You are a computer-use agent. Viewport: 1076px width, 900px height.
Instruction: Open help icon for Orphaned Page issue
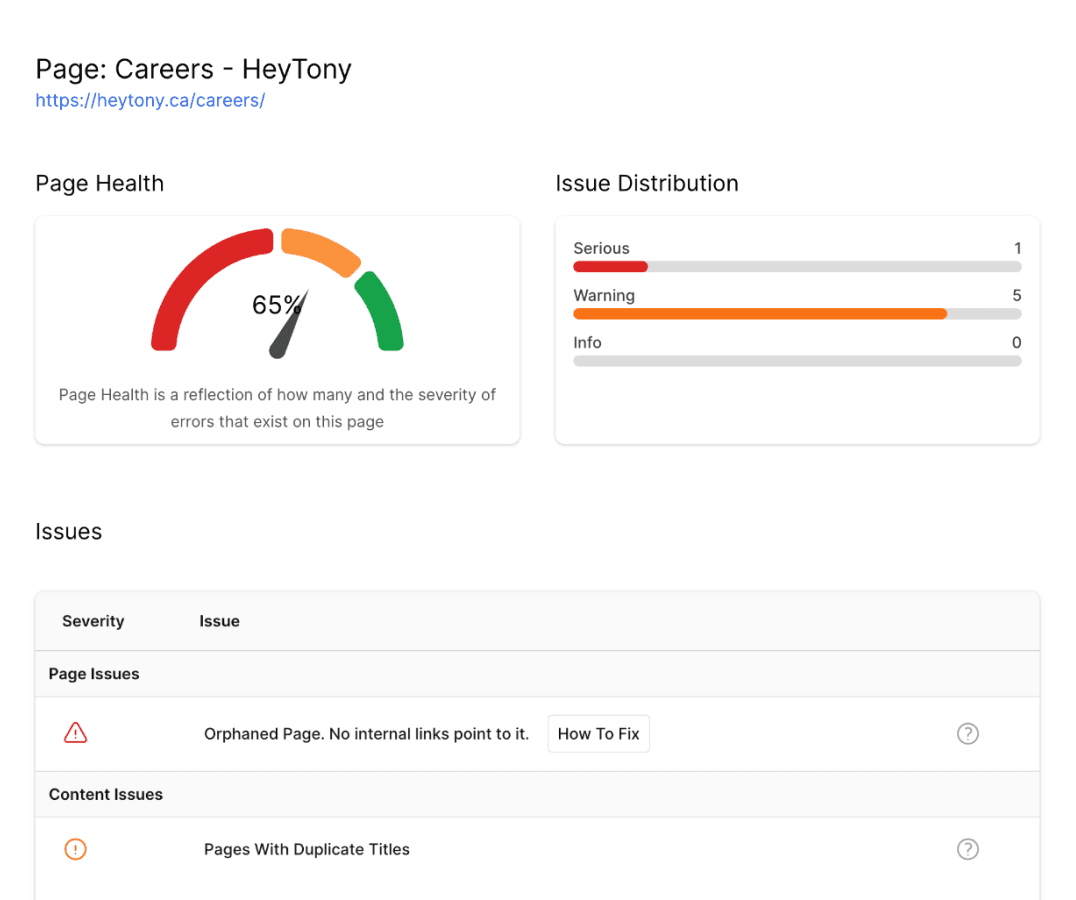pyautogui.click(x=967, y=734)
